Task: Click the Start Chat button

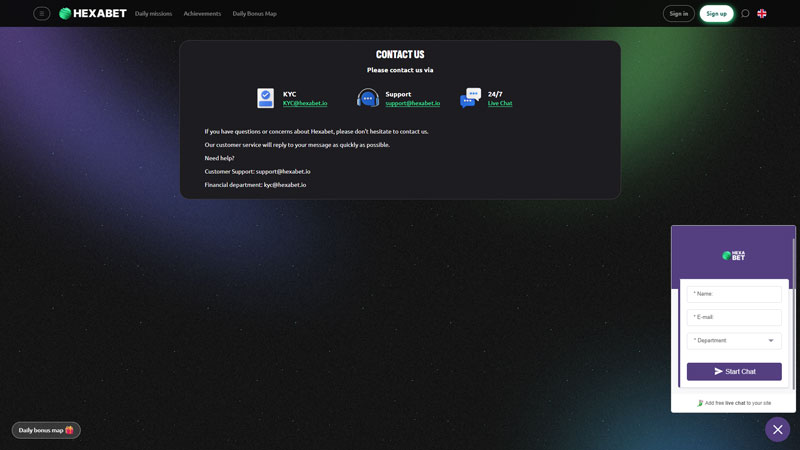Action: pyautogui.click(x=734, y=371)
